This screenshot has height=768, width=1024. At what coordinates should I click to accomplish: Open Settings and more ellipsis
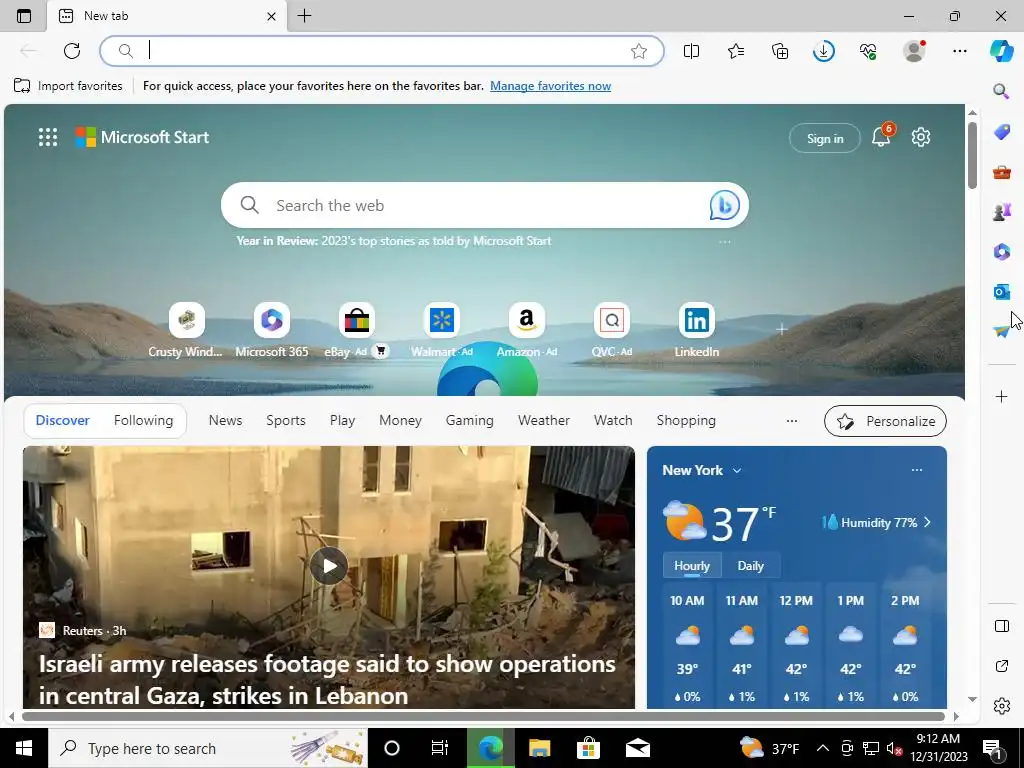click(959, 51)
